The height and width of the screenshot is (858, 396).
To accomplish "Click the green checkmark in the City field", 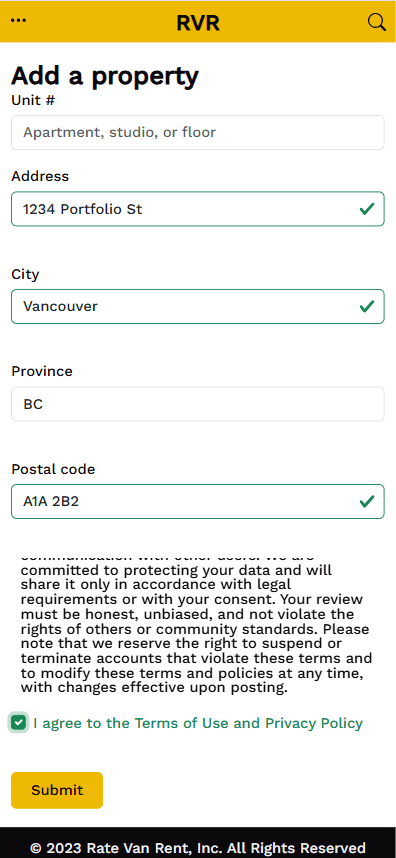I will (367, 306).
